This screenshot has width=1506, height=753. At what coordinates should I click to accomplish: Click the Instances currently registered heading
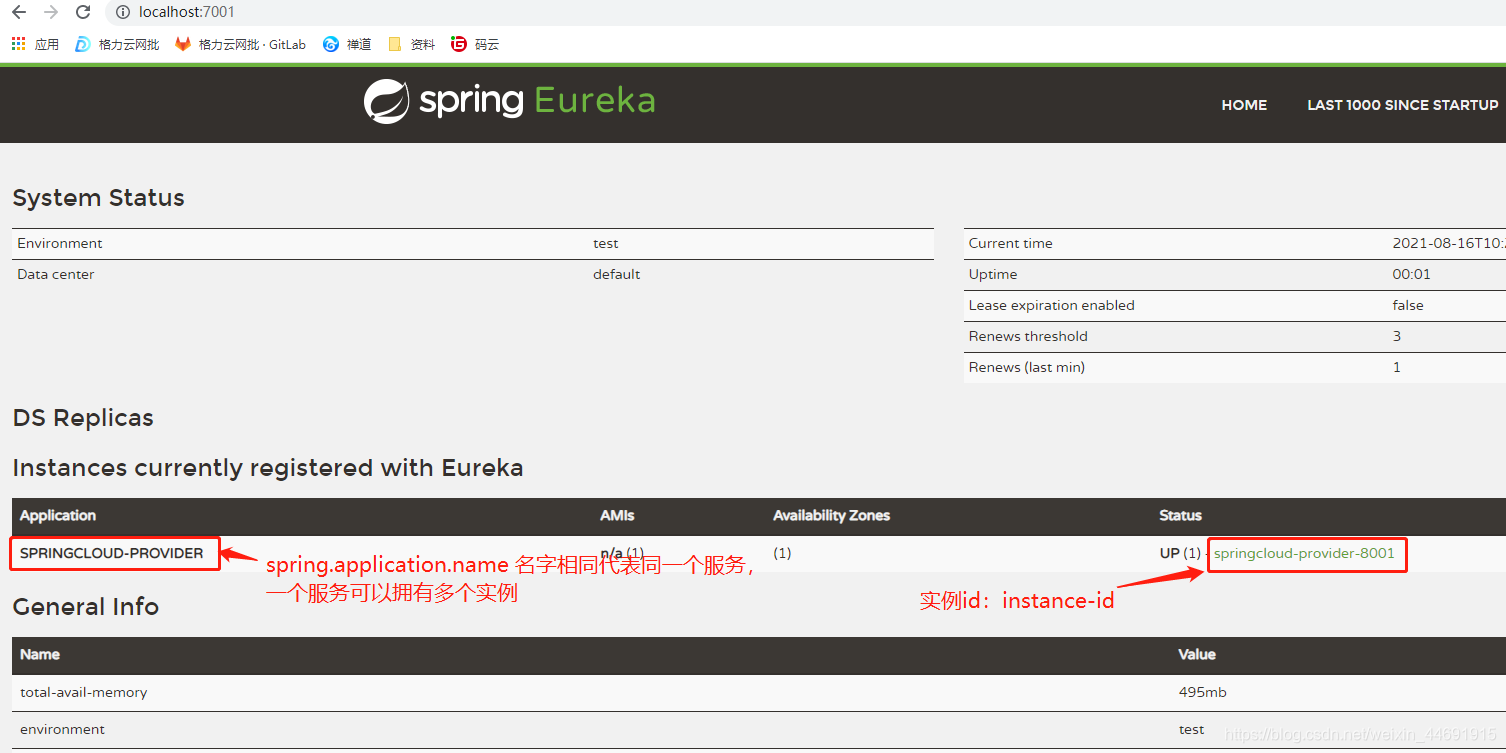point(267,468)
